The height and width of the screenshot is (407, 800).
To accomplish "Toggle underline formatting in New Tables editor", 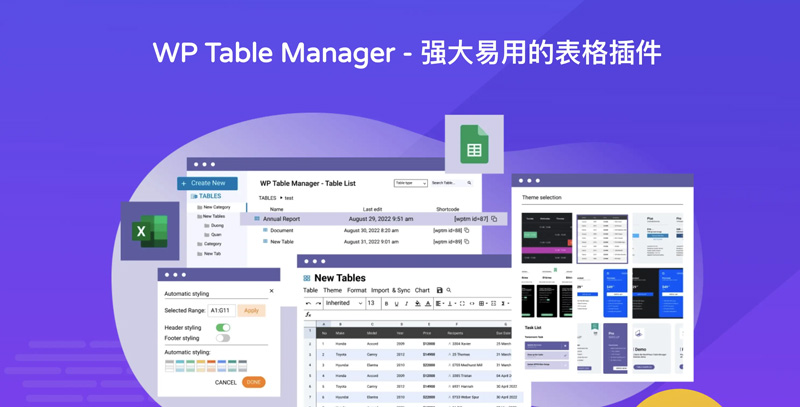I will click(397, 303).
